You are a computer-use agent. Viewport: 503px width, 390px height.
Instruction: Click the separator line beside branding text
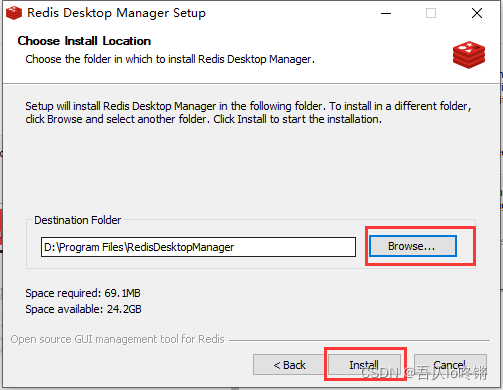(359, 340)
